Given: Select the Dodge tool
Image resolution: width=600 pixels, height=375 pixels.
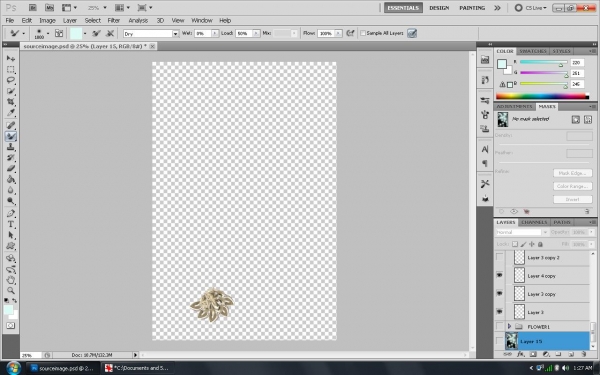Looking at the screenshot, I should click(x=11, y=201).
